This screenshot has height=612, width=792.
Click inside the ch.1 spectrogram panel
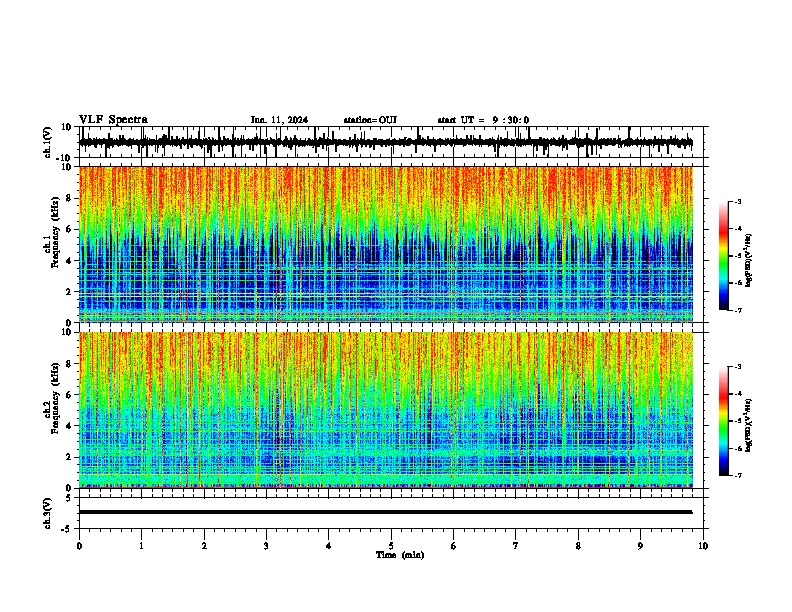coord(385,244)
